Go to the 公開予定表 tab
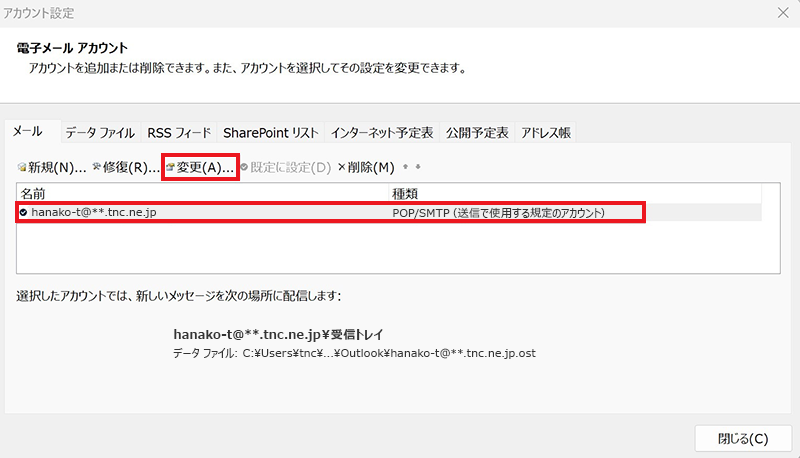 pos(477,132)
